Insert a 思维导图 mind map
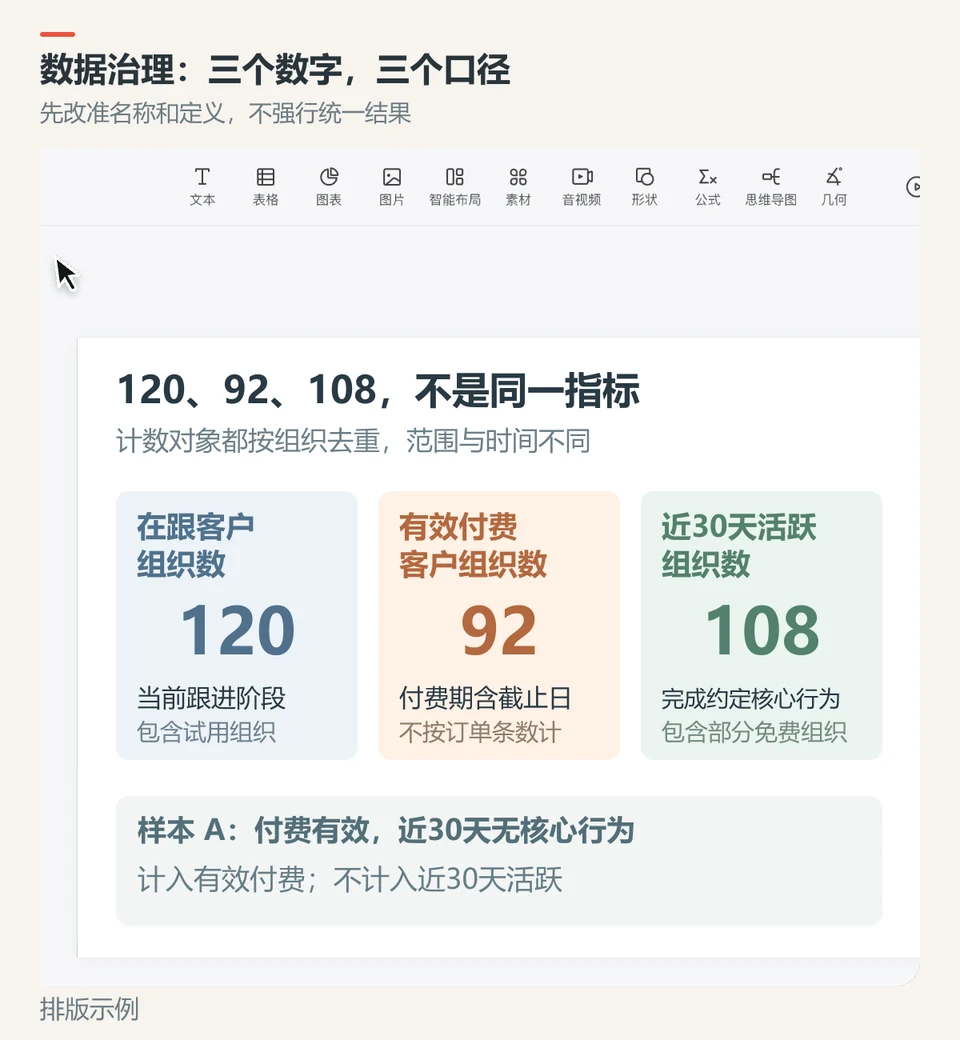The image size is (960, 1040). pos(770,186)
